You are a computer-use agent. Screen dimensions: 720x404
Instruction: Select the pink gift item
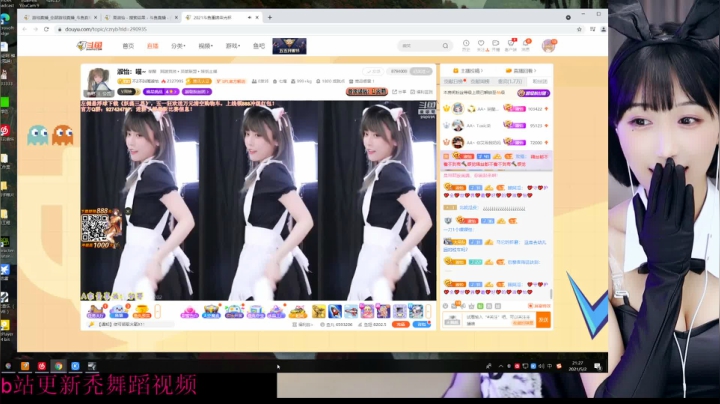tap(189, 311)
